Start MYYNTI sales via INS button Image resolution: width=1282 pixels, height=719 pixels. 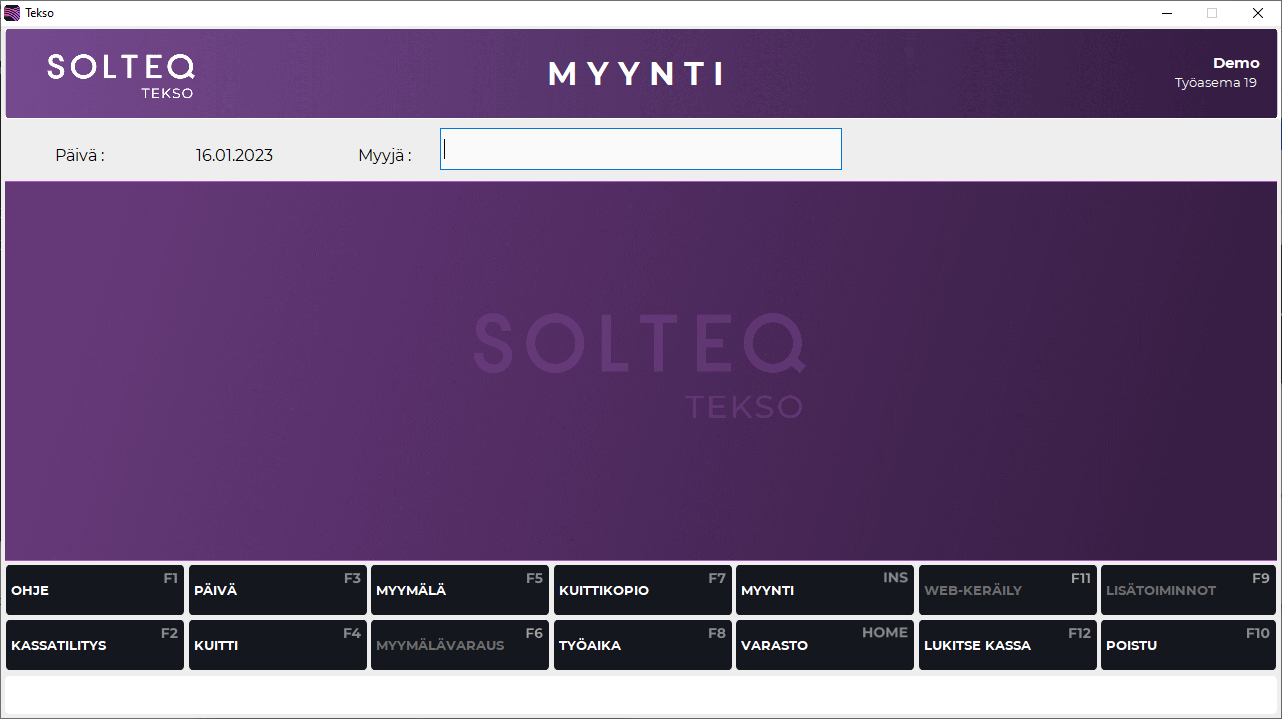pyautogui.click(x=824, y=590)
